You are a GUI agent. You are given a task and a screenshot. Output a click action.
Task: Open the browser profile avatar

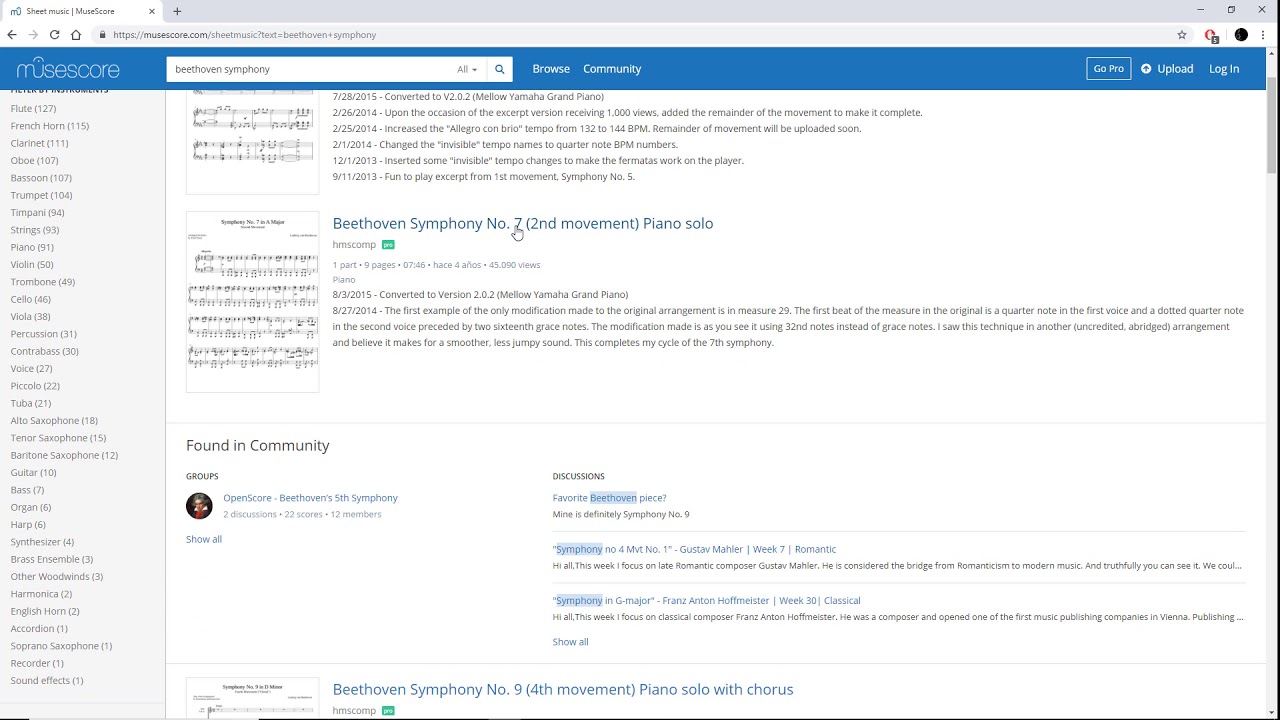click(x=1241, y=35)
